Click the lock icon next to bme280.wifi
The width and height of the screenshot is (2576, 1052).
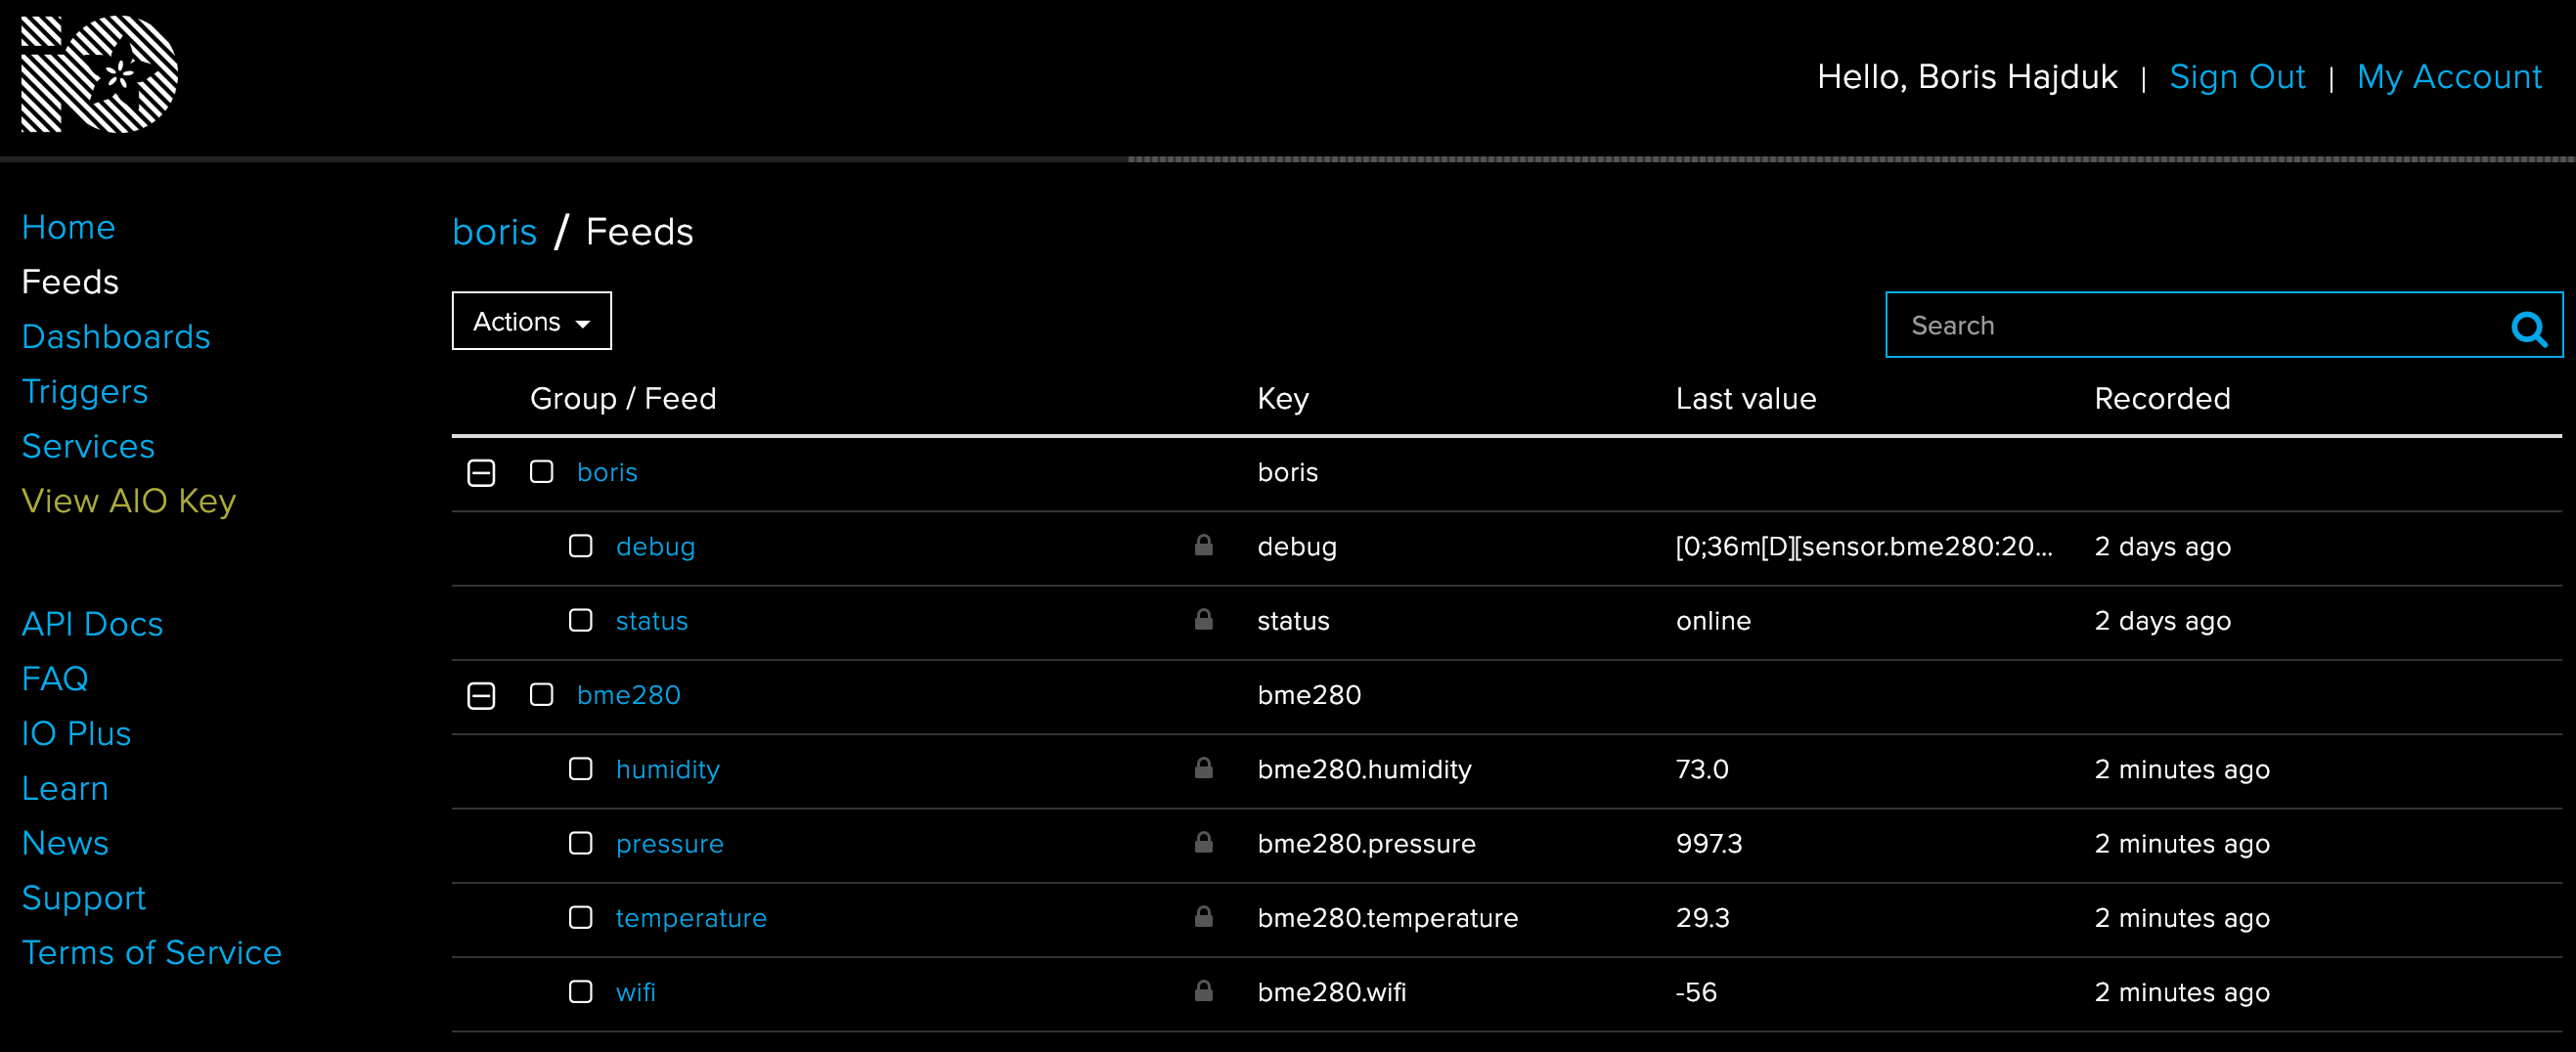coord(1203,992)
